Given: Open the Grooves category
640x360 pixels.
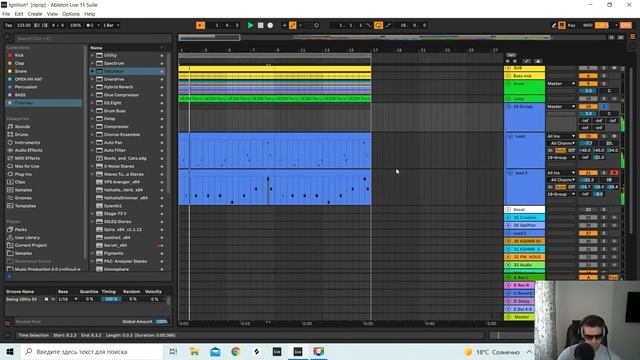Looking at the screenshot, I should (x=23, y=198).
